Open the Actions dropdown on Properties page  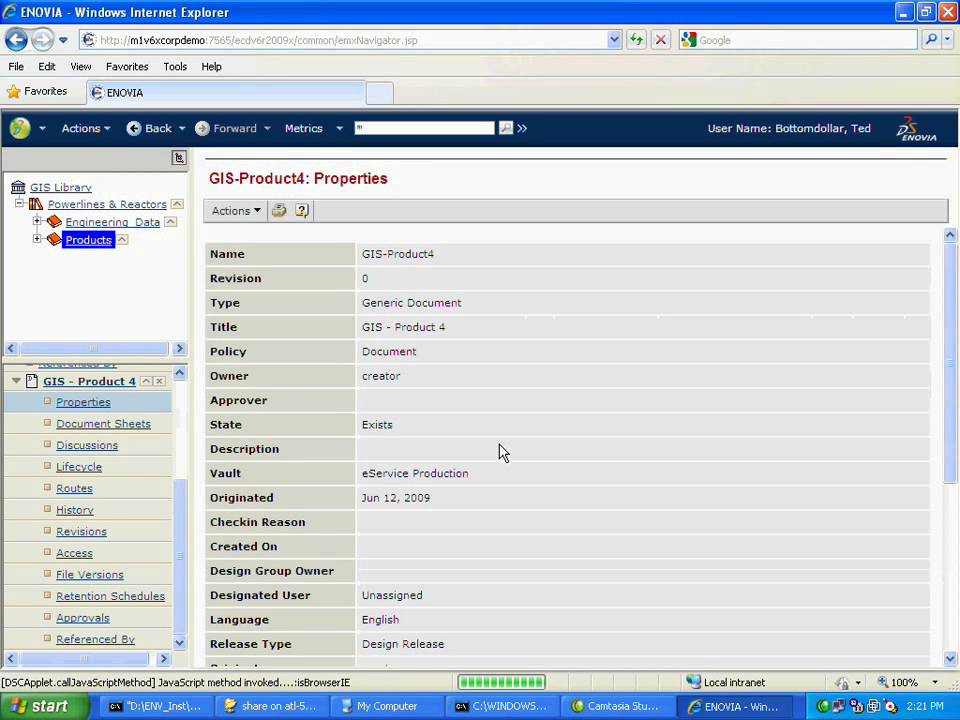coord(236,211)
